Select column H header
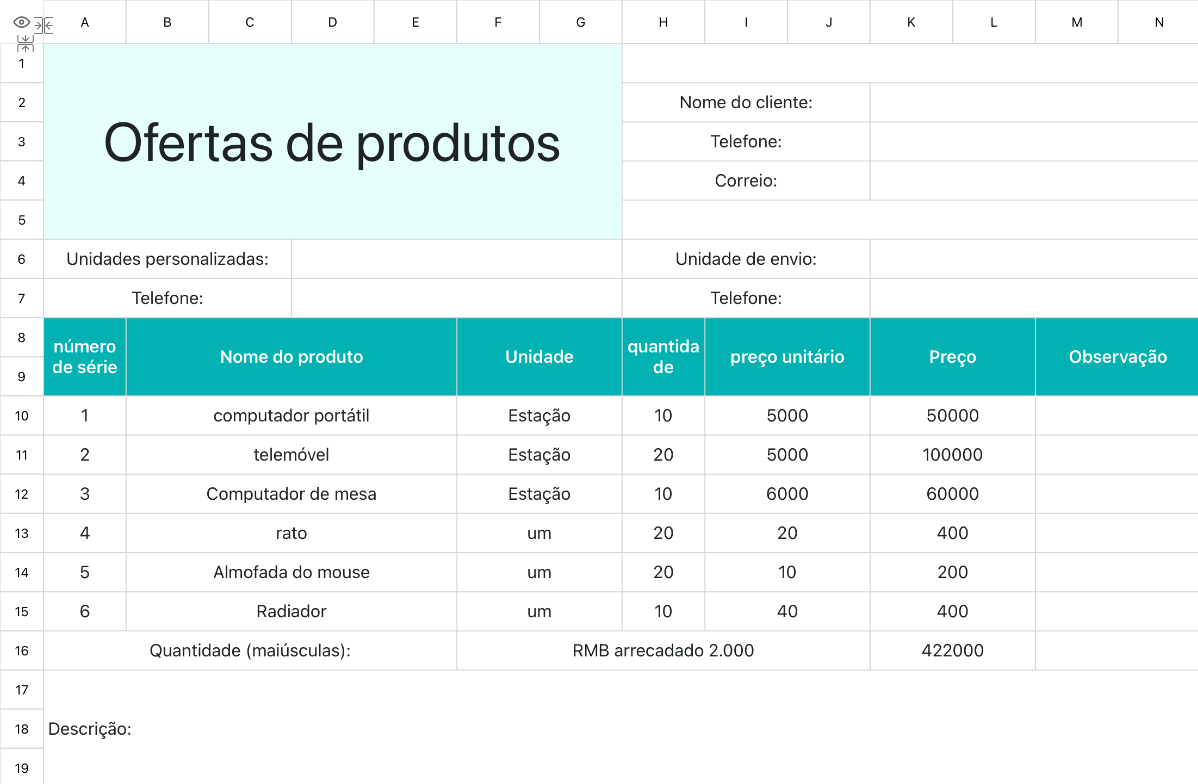 click(663, 22)
